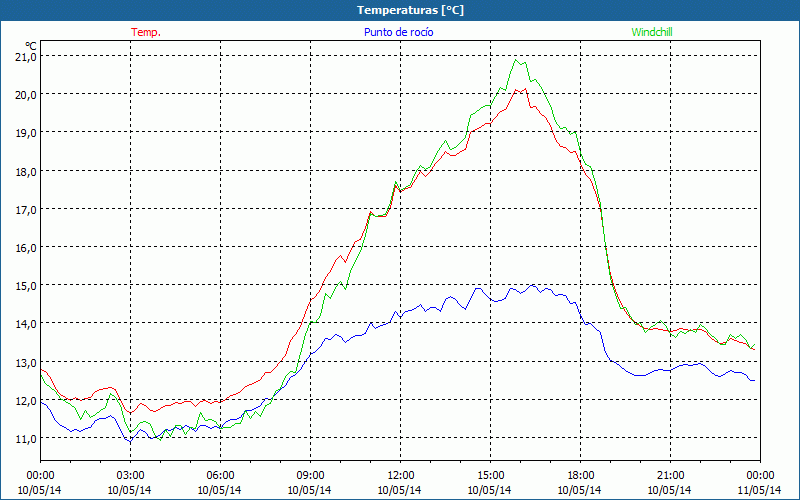Click the 14,0 y-axis value
Viewport: 800px width, 500px height.
click(x=26, y=324)
